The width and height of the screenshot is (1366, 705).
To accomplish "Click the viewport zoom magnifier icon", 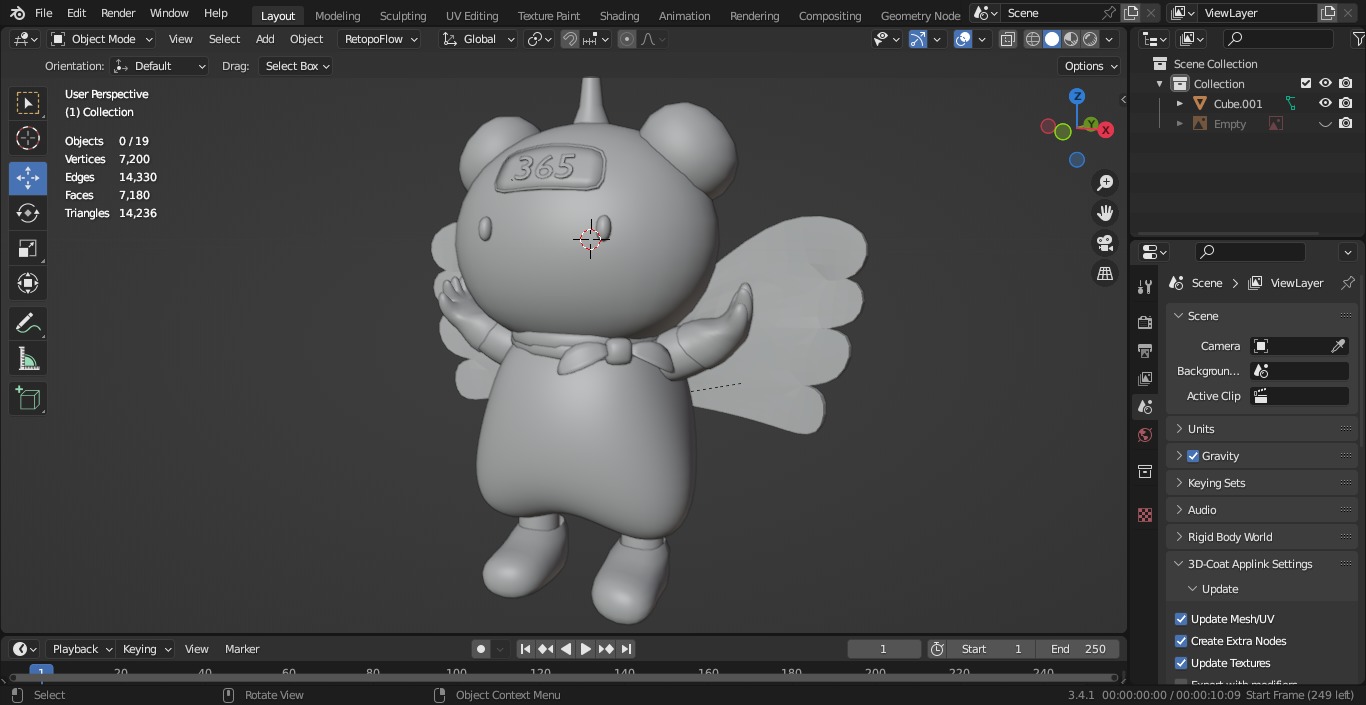I will 1105,183.
